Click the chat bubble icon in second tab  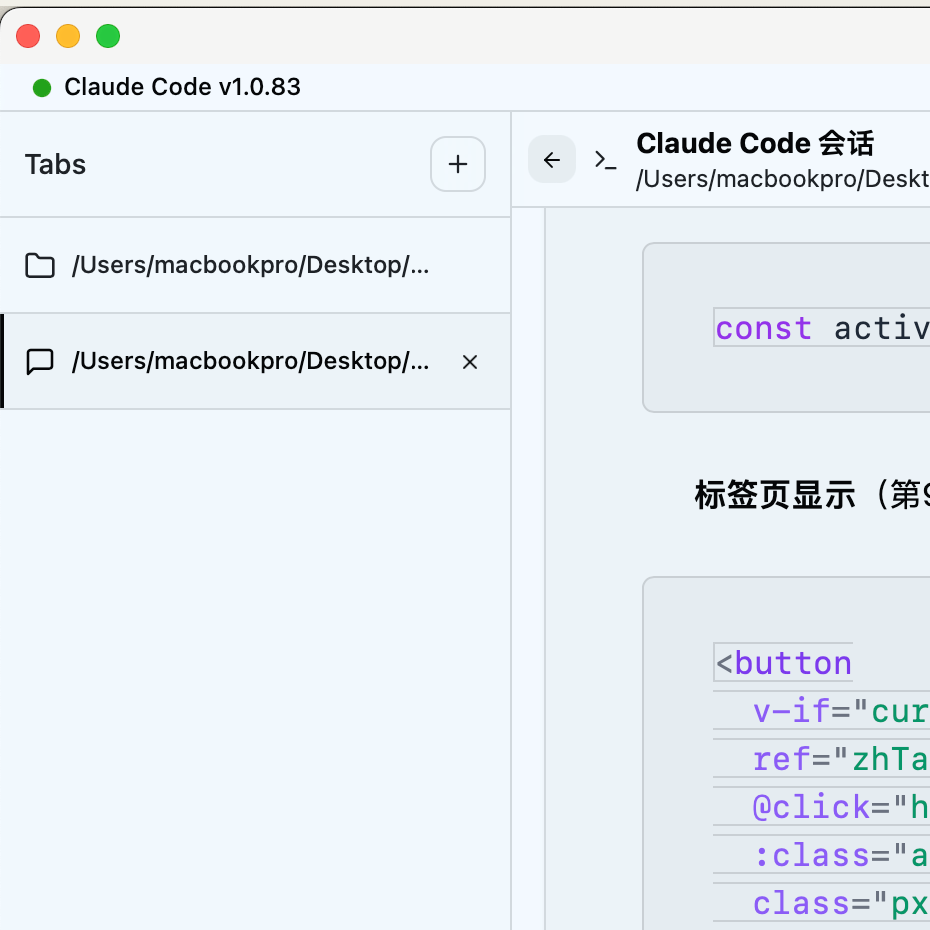click(x=40, y=361)
